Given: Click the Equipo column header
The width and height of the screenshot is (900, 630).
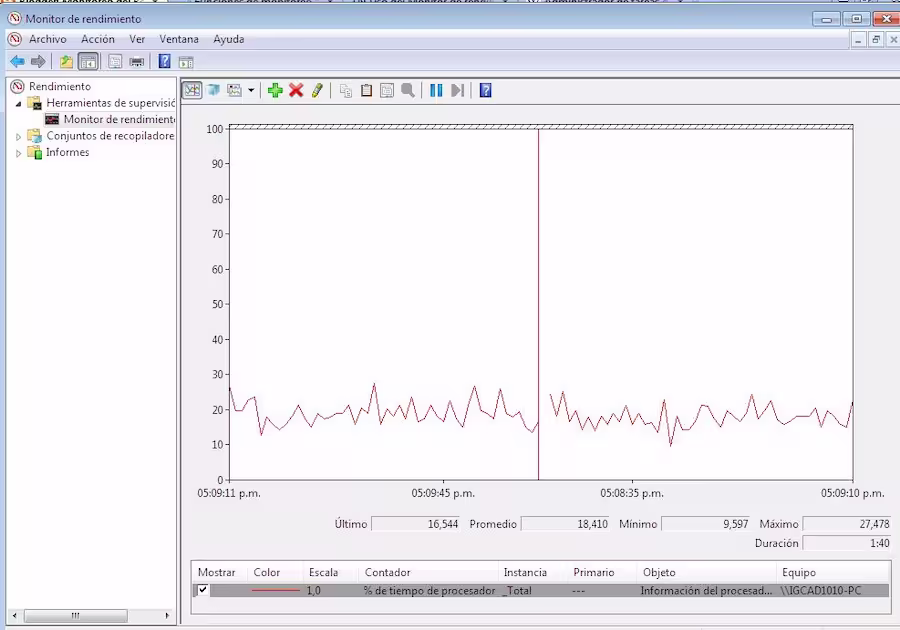Looking at the screenshot, I should [798, 572].
